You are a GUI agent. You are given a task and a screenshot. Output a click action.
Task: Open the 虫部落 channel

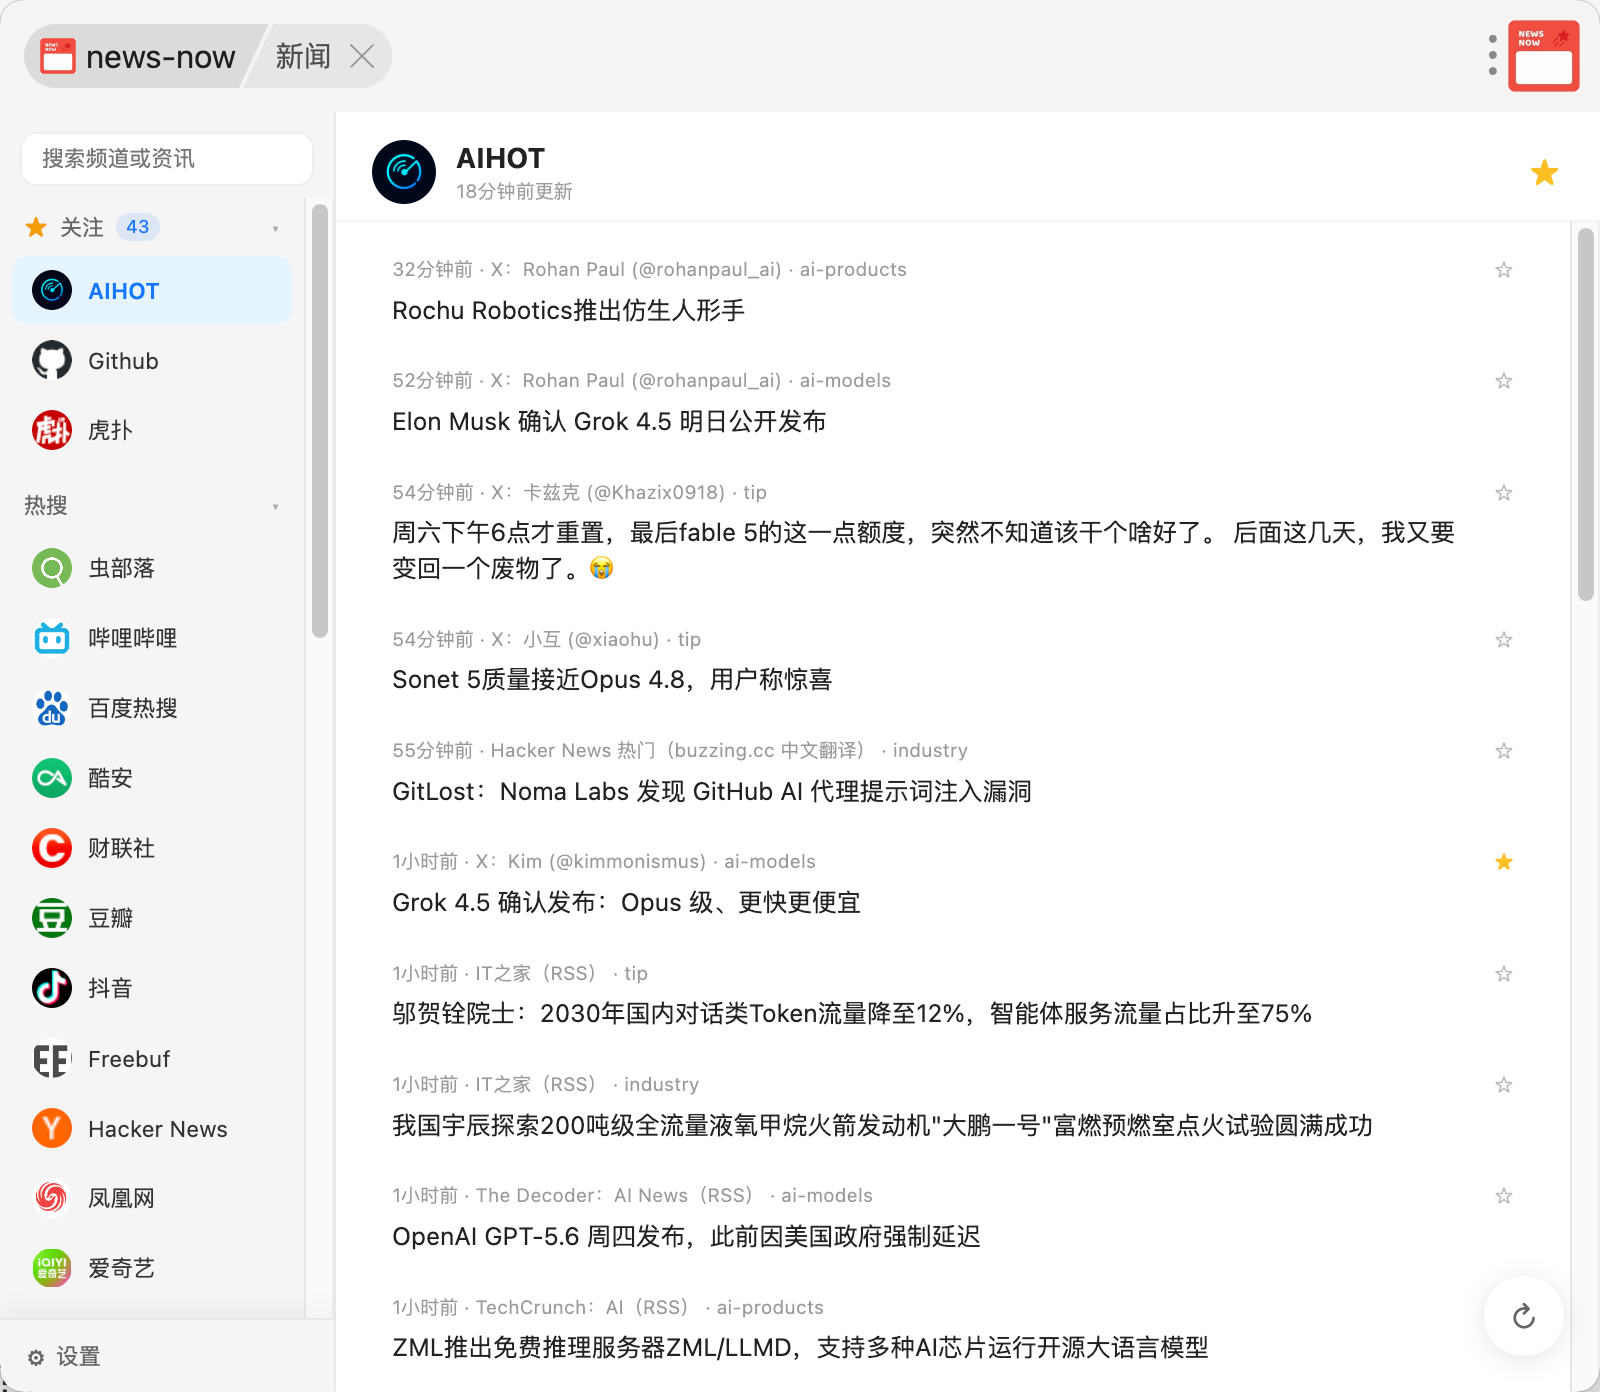tap(152, 569)
